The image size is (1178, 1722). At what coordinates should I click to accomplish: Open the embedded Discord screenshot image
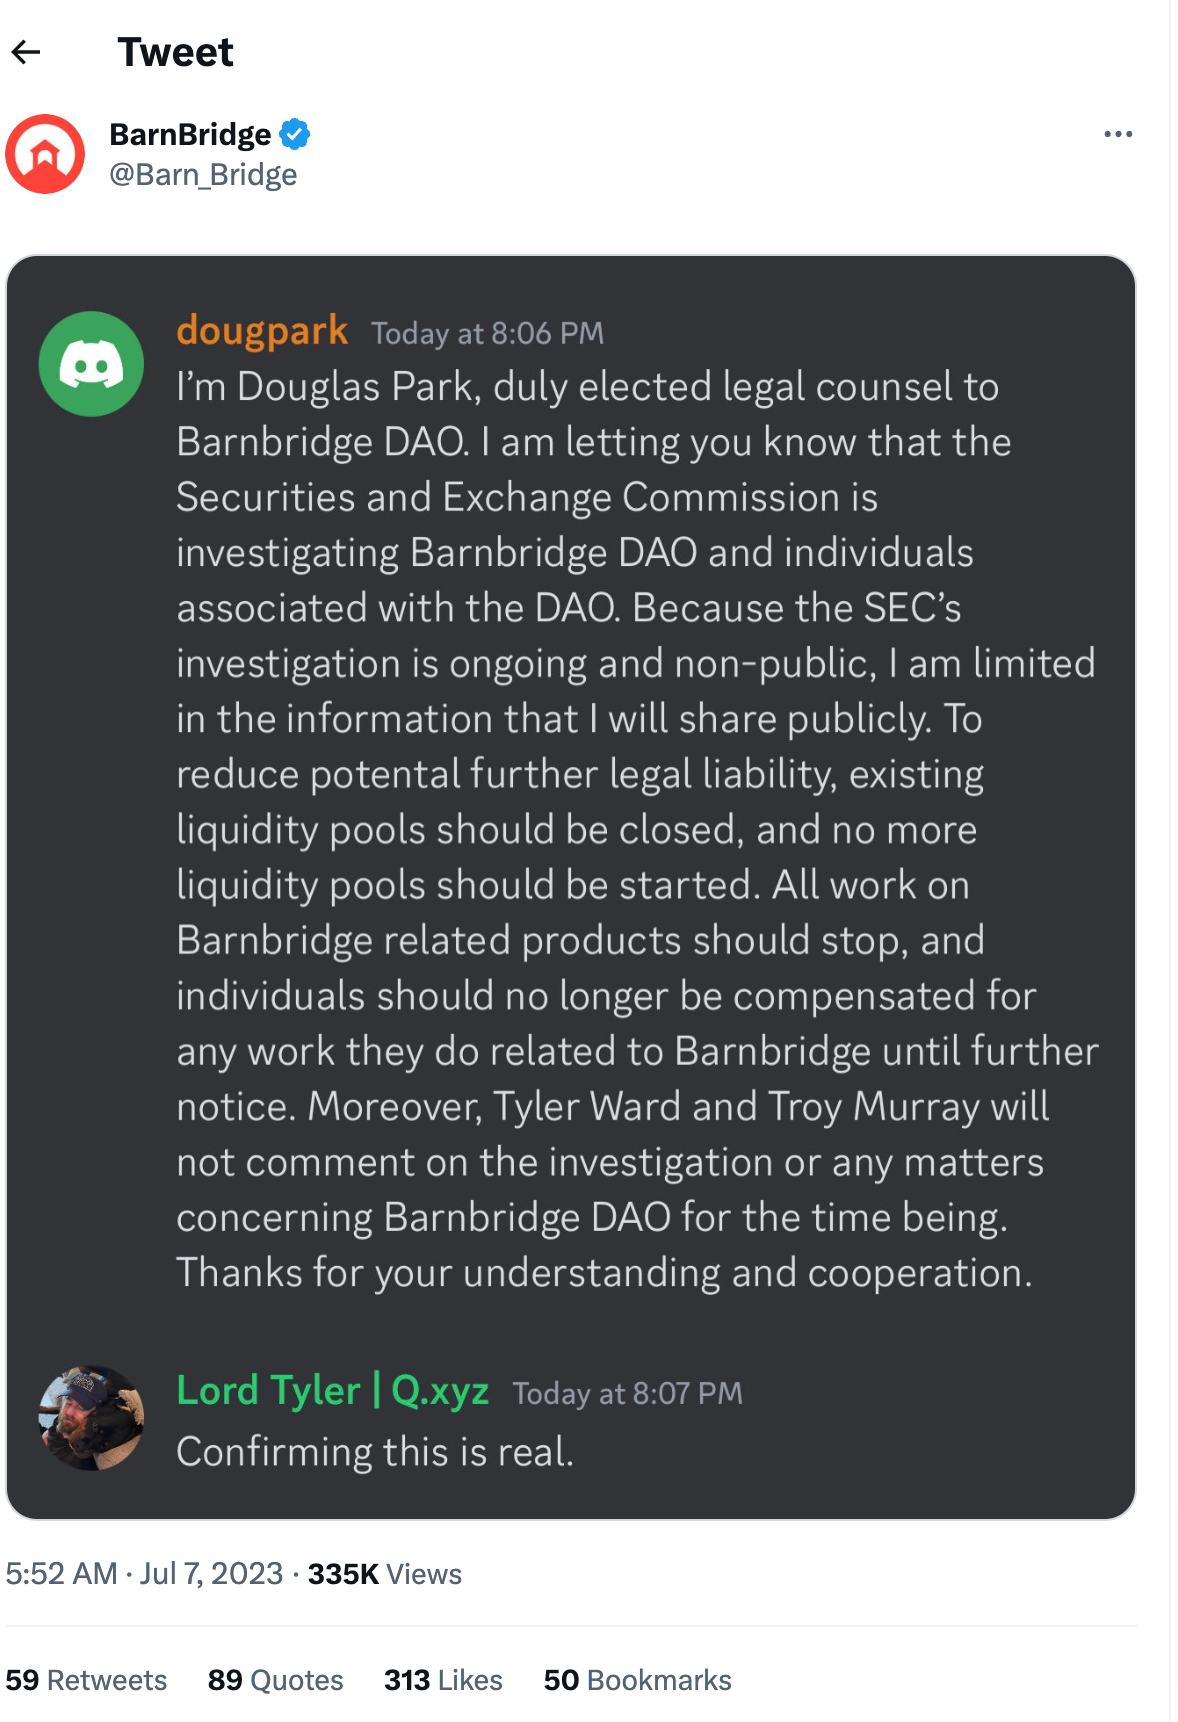click(x=571, y=887)
